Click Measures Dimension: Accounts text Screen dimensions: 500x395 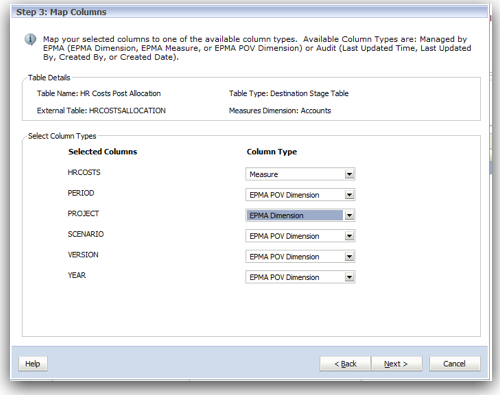pyautogui.click(x=280, y=111)
